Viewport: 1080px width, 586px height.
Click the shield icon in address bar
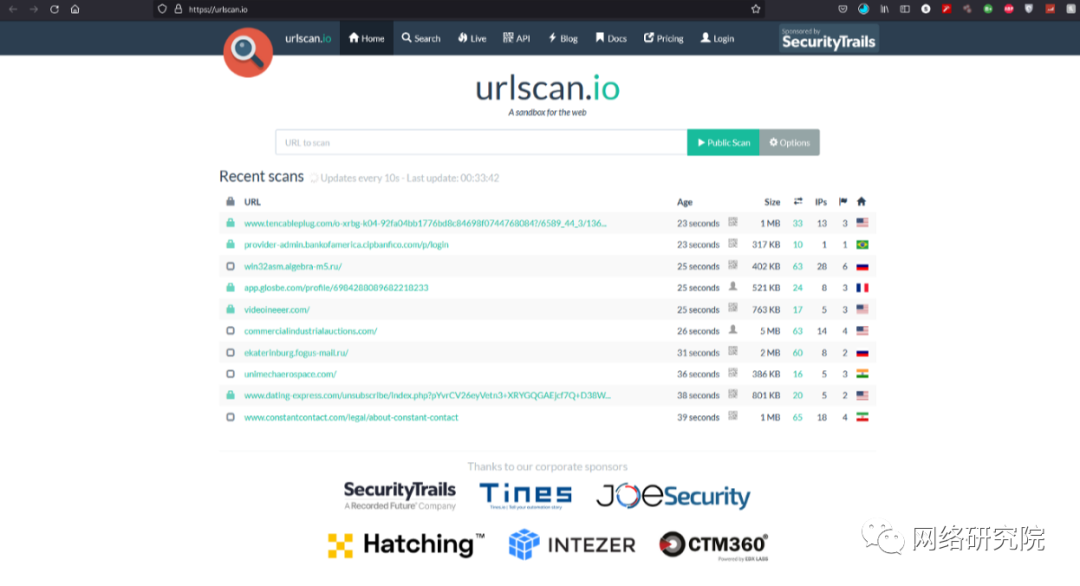(x=162, y=9)
